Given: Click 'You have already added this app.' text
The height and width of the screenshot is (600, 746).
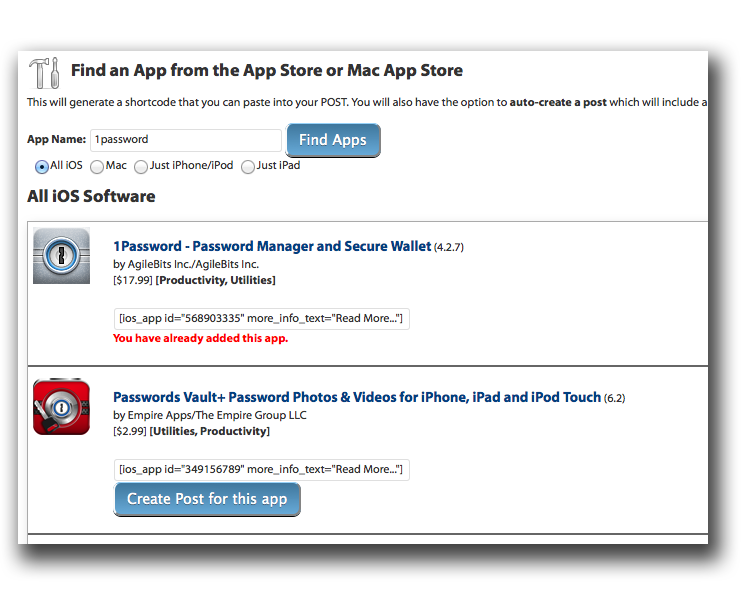Looking at the screenshot, I should coord(200,338).
